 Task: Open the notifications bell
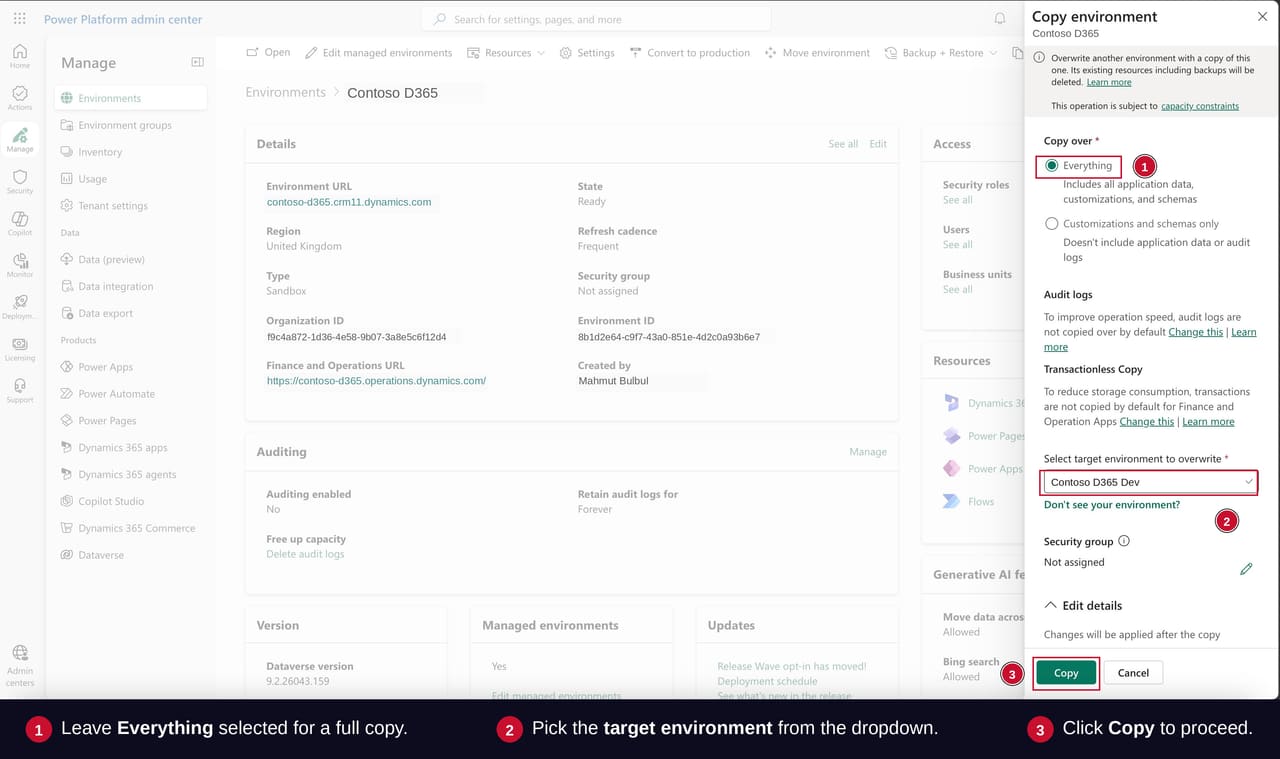pos(1000,18)
